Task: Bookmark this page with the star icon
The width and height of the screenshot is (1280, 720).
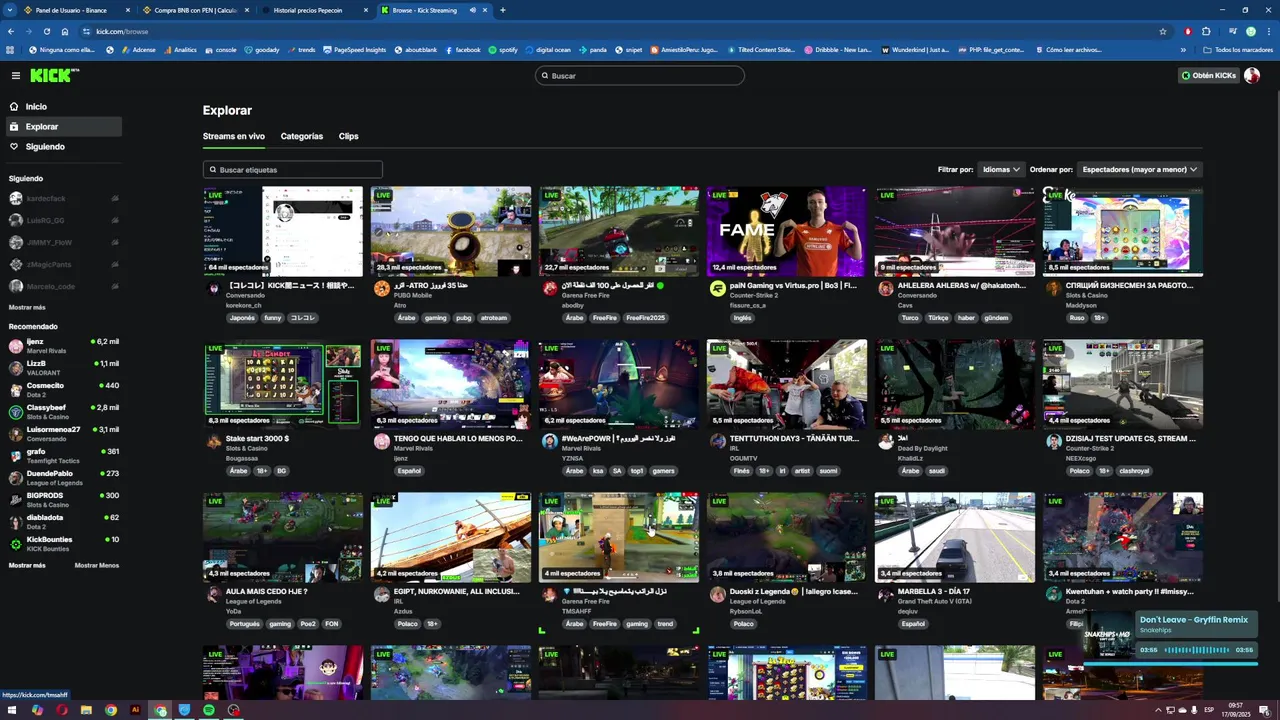Action: click(1163, 31)
